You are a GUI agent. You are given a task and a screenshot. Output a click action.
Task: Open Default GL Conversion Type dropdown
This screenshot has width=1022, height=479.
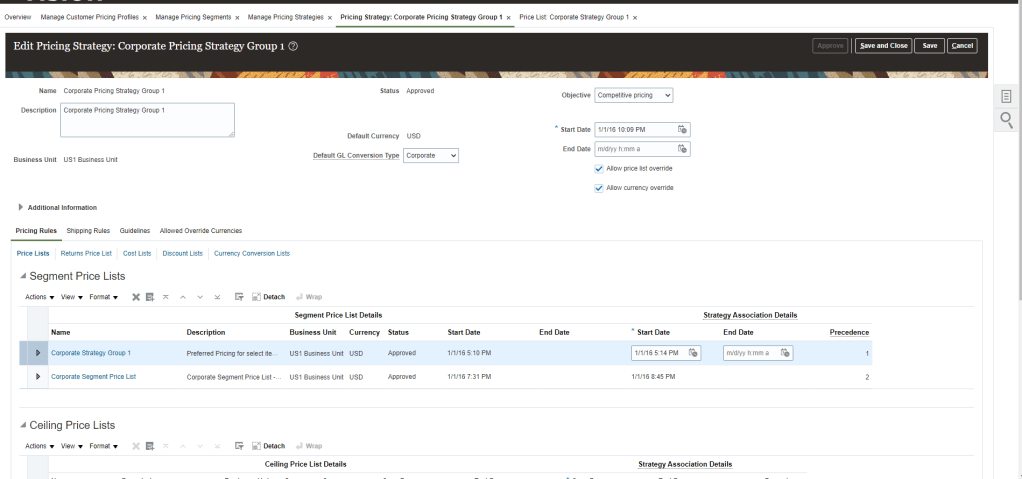431,156
